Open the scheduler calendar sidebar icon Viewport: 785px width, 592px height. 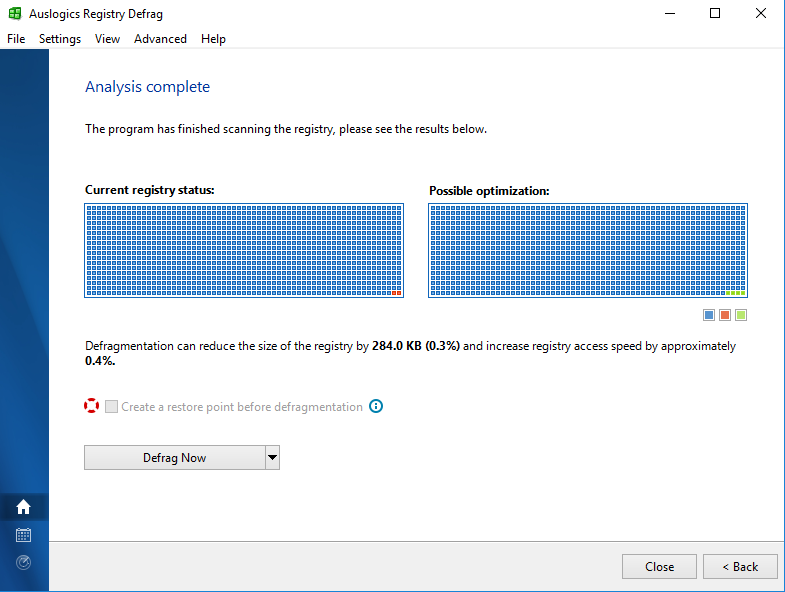24,535
